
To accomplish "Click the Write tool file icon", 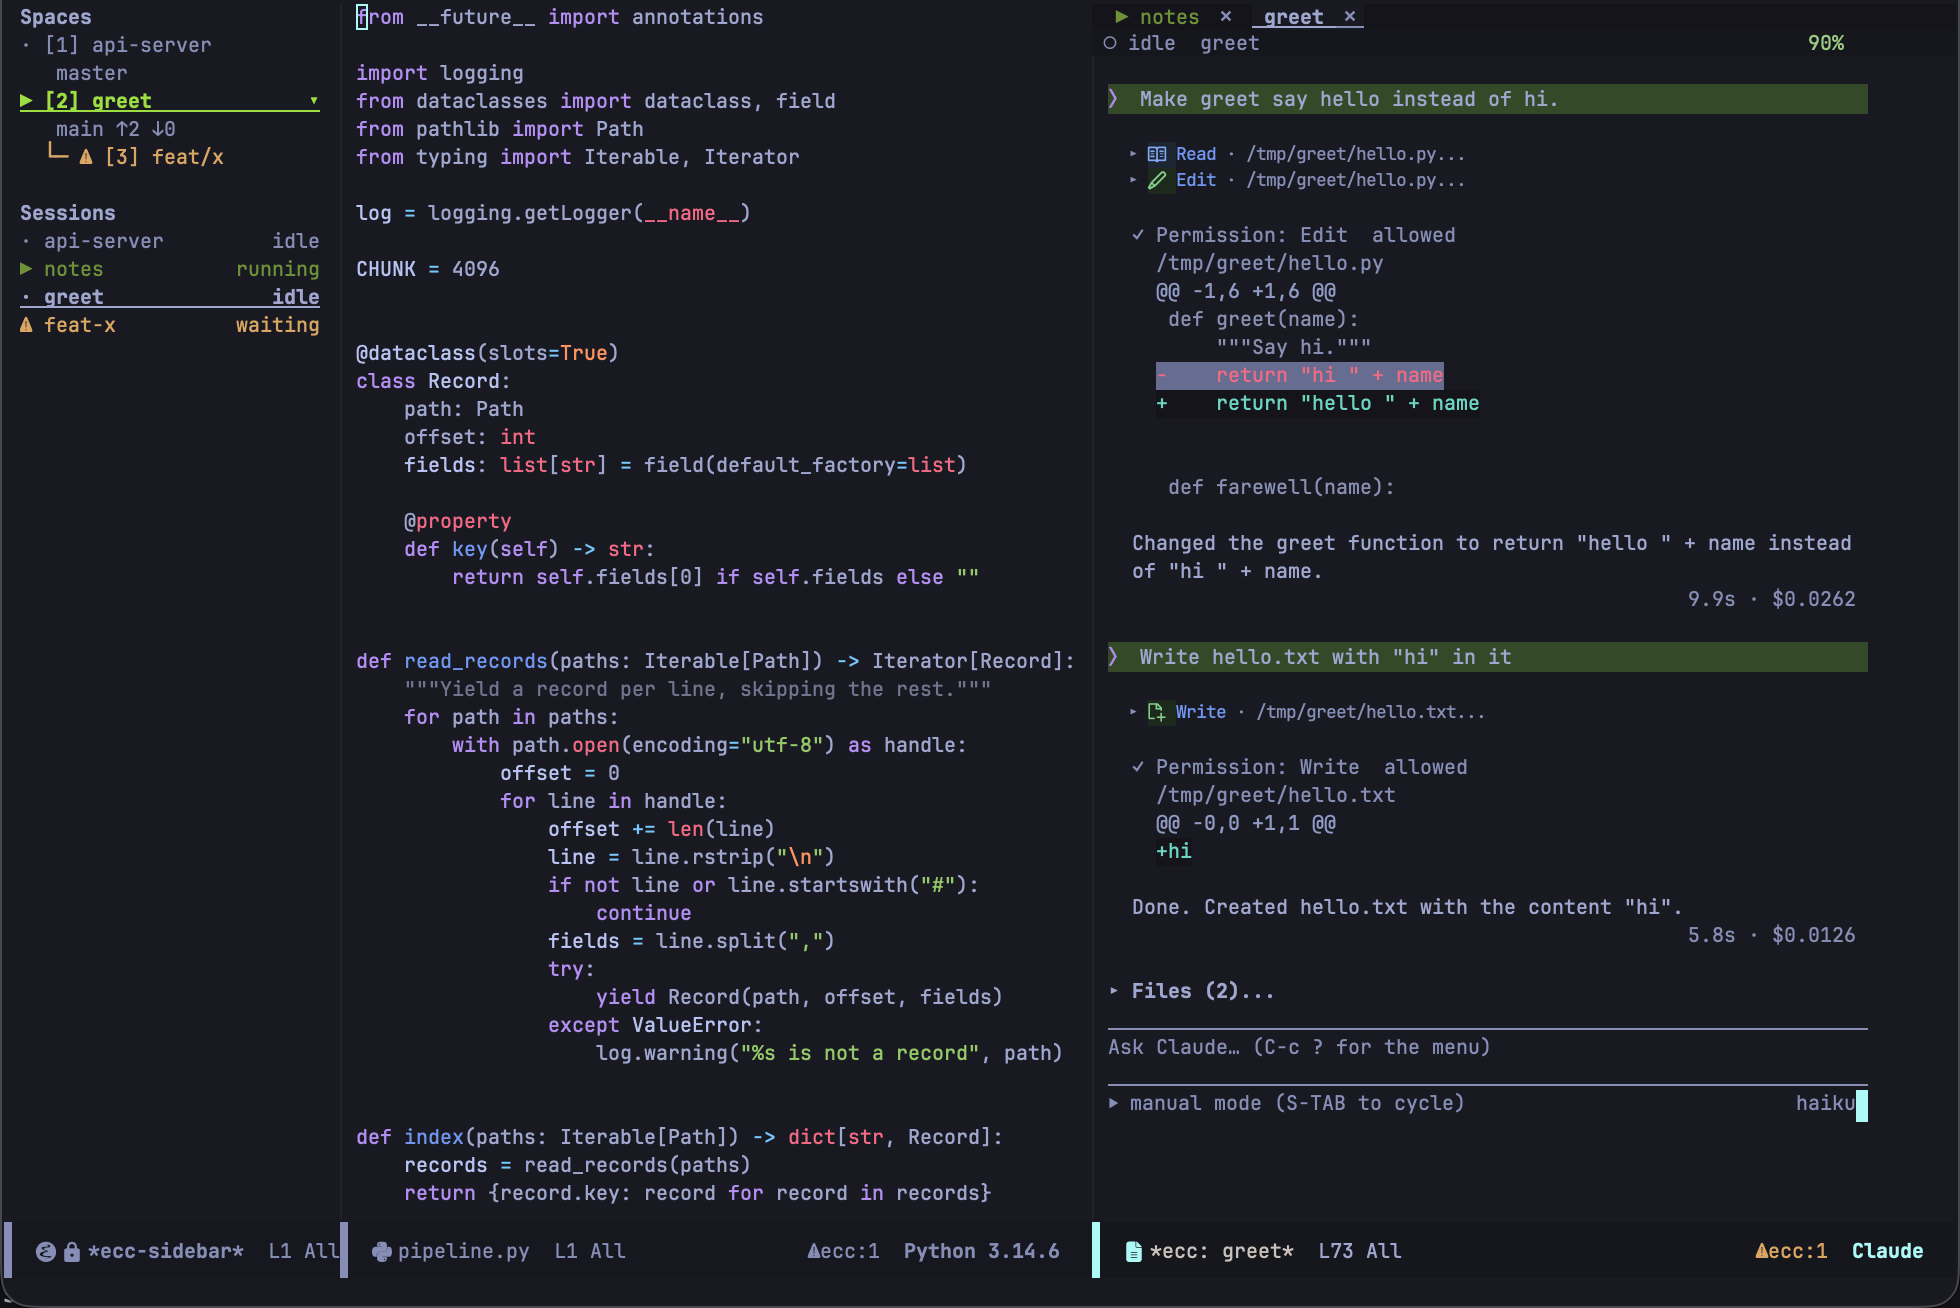I will click(1156, 712).
